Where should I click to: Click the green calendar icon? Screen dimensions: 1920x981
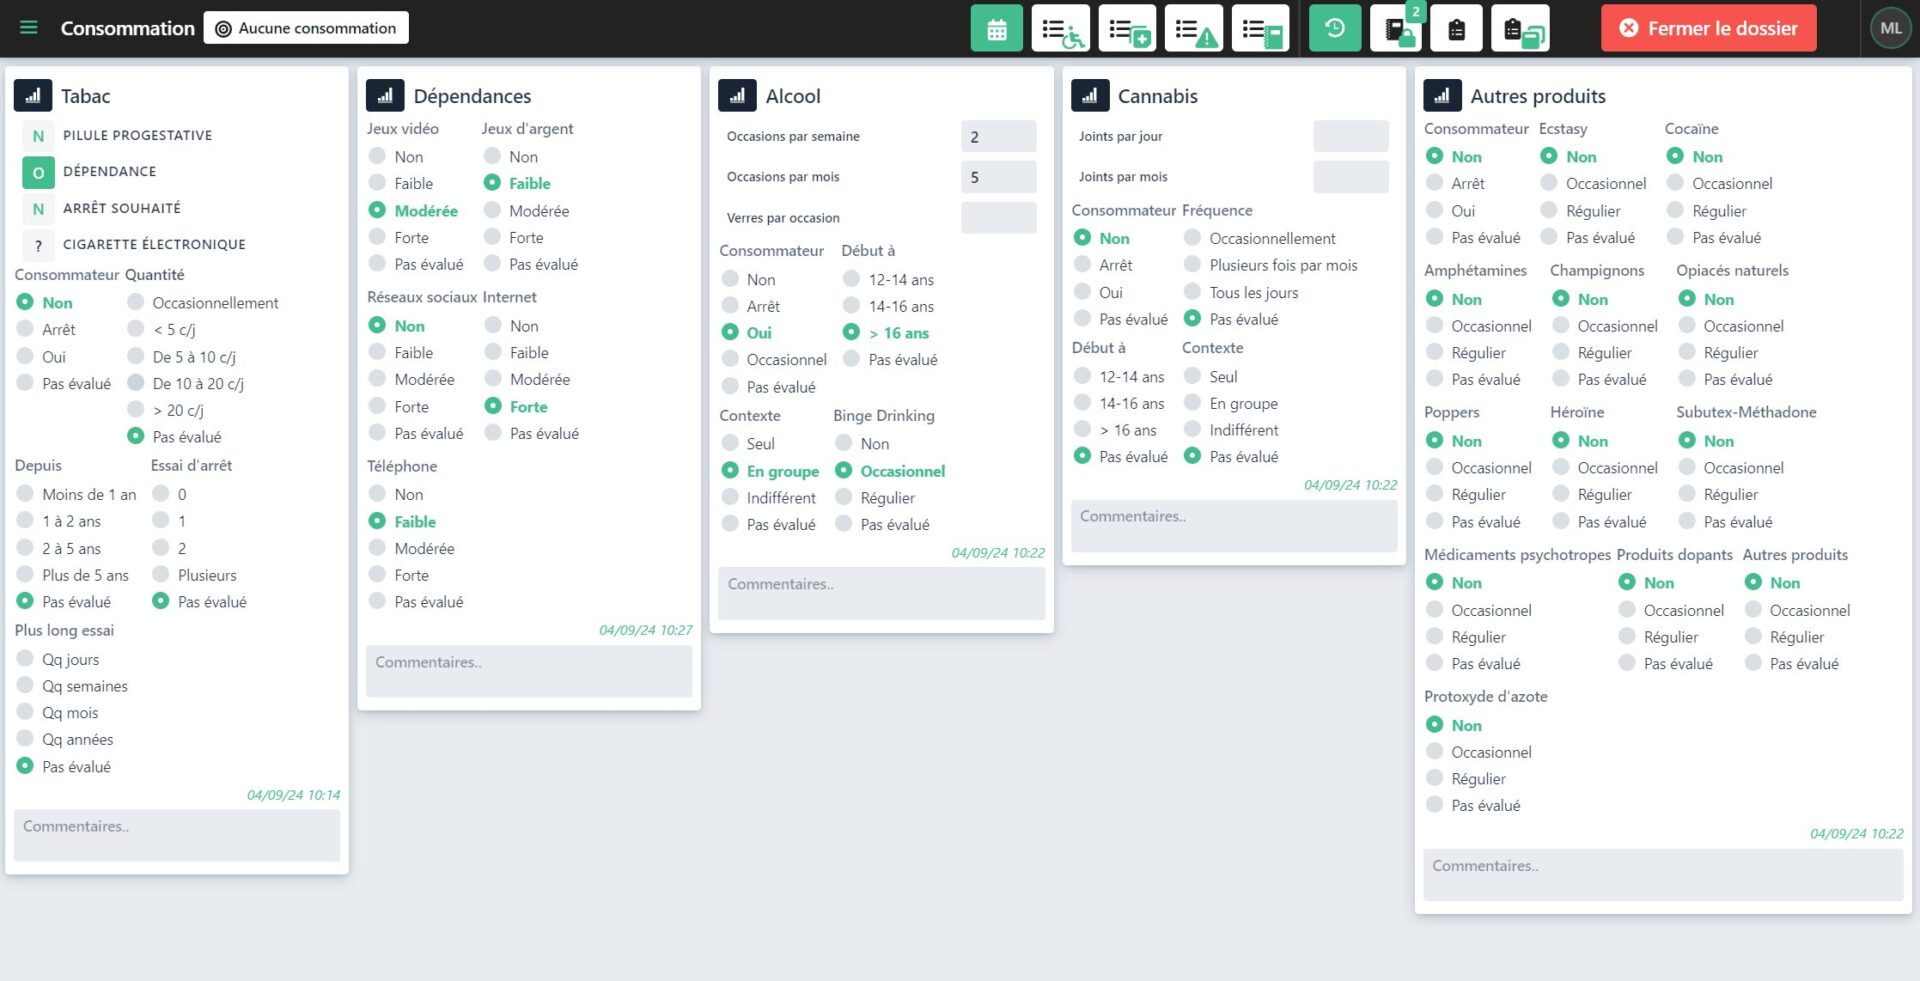click(x=996, y=29)
